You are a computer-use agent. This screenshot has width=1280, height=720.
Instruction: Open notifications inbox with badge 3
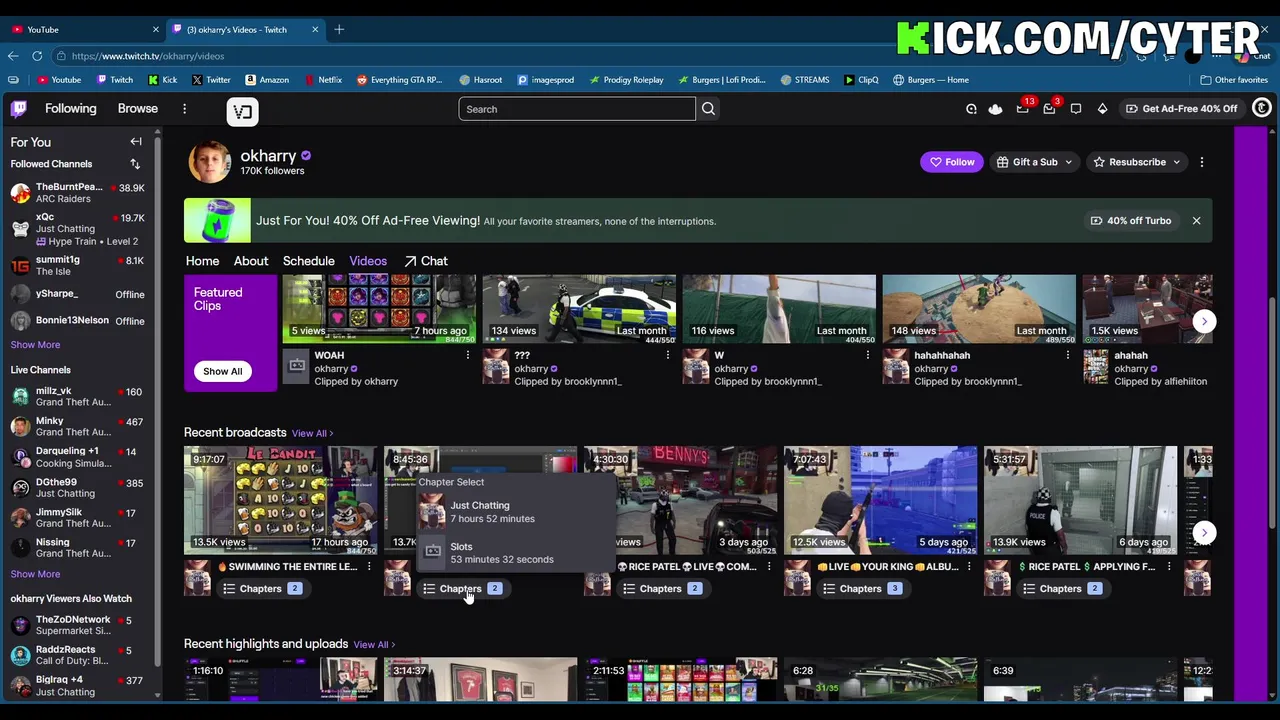[1049, 109]
